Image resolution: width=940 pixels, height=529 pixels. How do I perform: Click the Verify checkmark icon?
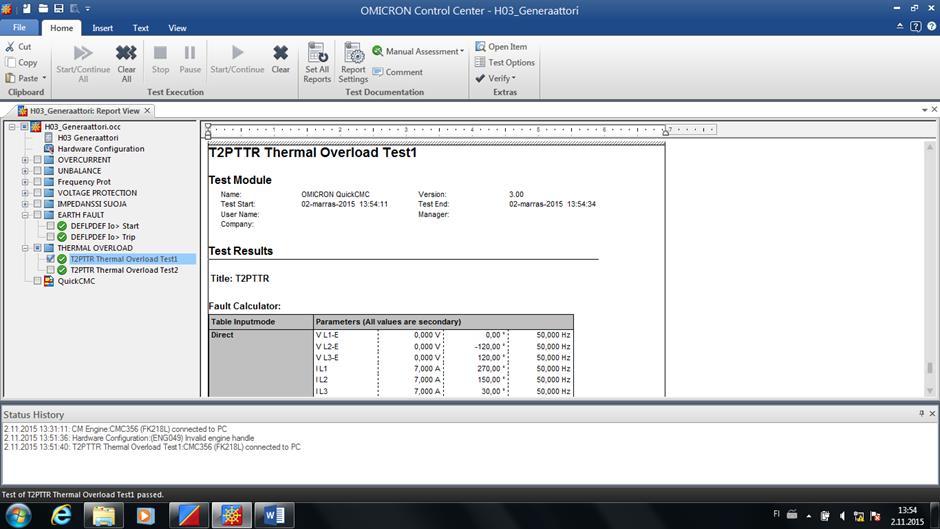[x=480, y=78]
